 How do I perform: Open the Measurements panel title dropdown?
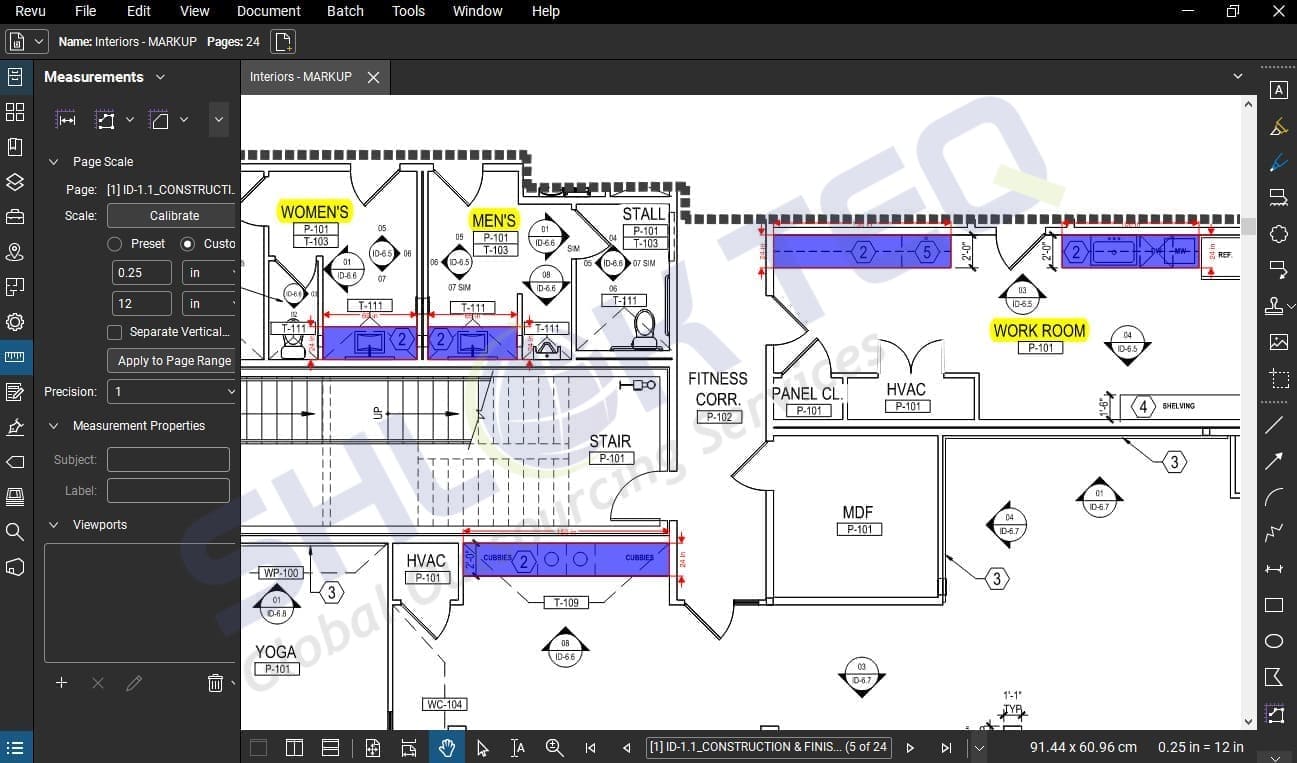[160, 77]
